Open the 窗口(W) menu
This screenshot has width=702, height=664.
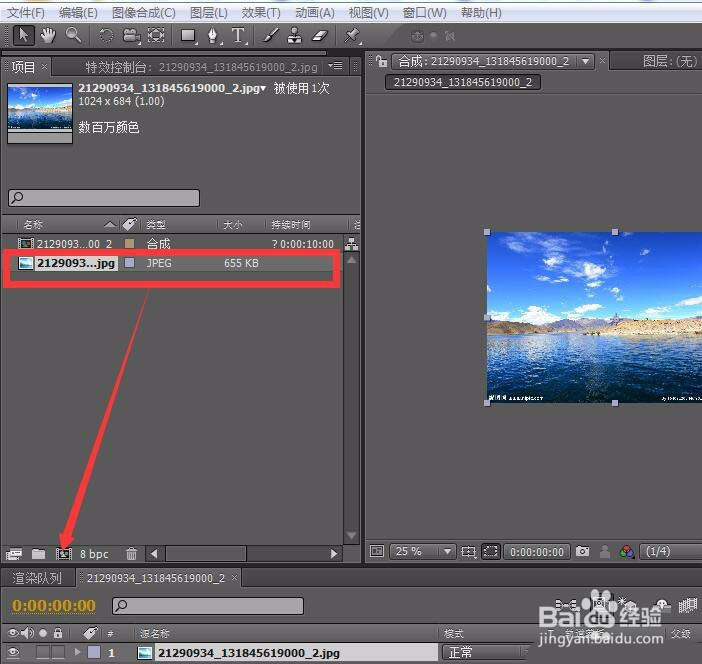(424, 13)
